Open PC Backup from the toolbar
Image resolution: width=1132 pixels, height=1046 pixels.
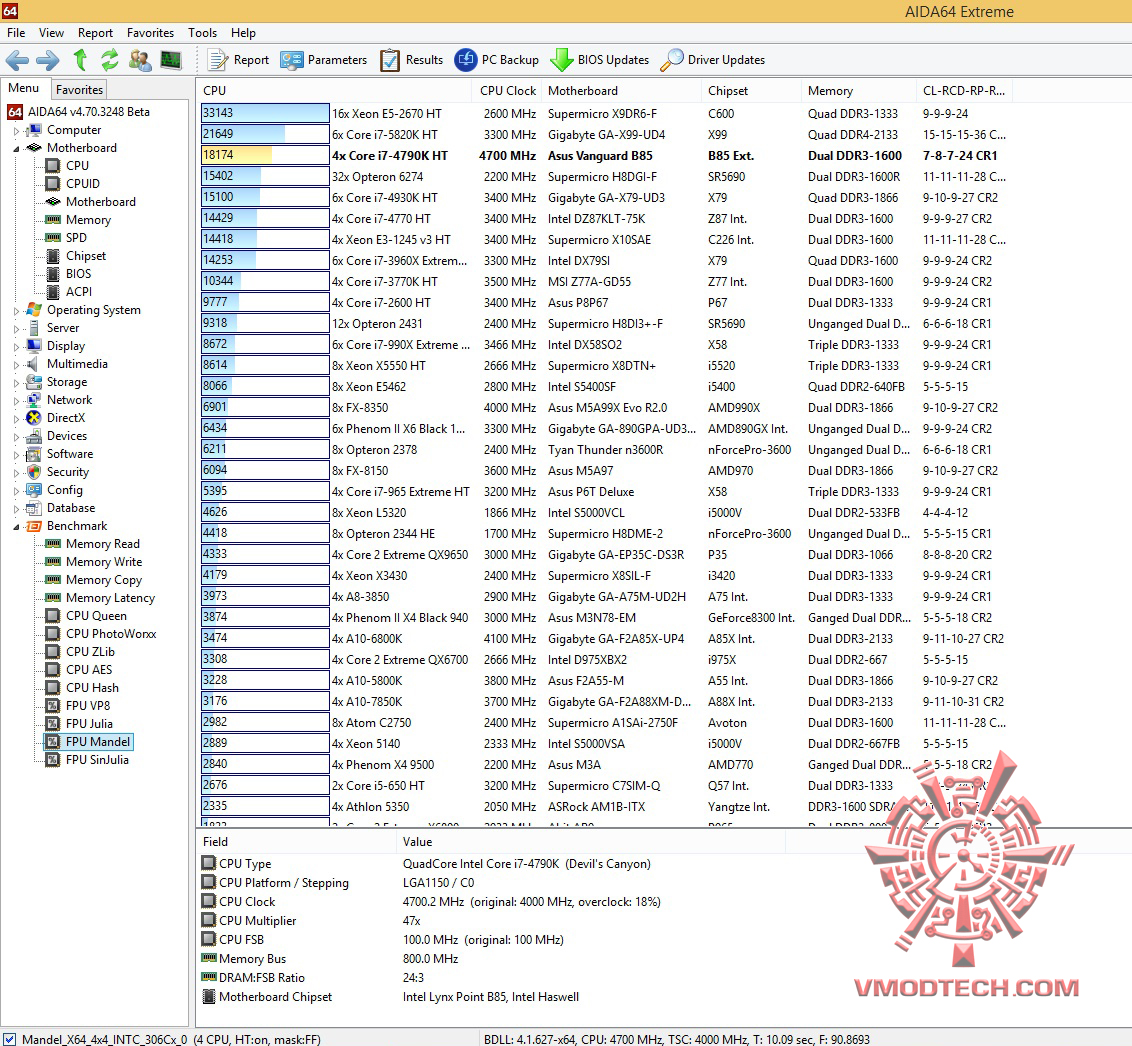(497, 60)
